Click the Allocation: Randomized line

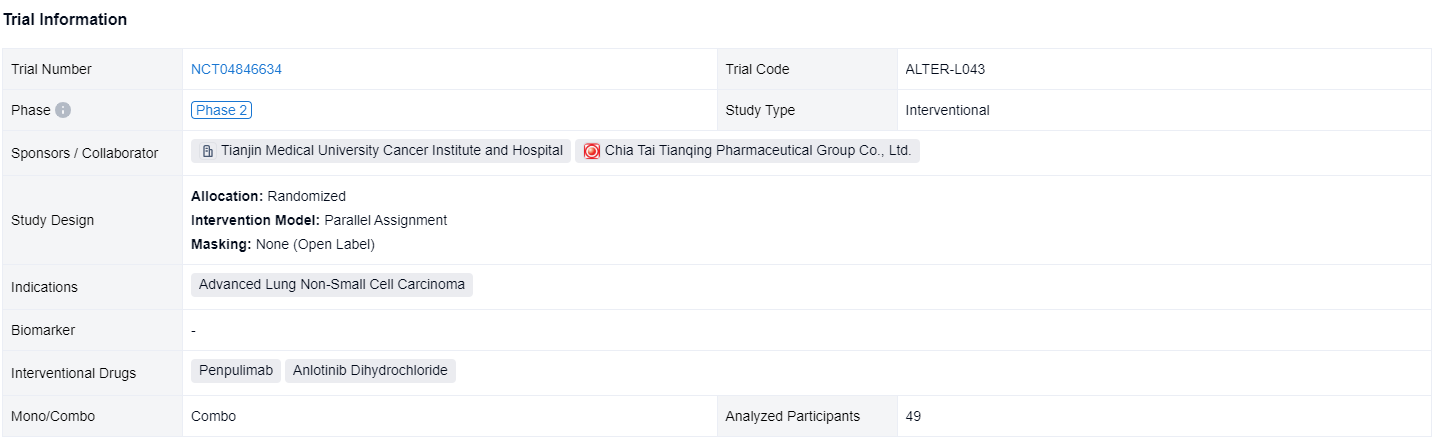click(x=268, y=196)
